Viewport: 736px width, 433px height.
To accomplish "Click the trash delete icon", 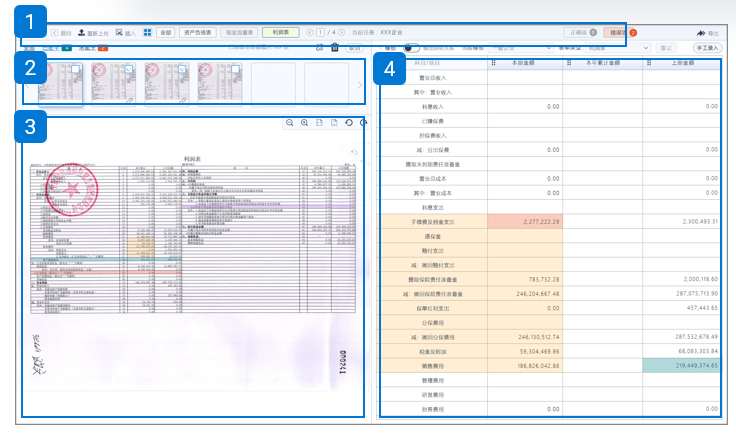I will [x=333, y=48].
